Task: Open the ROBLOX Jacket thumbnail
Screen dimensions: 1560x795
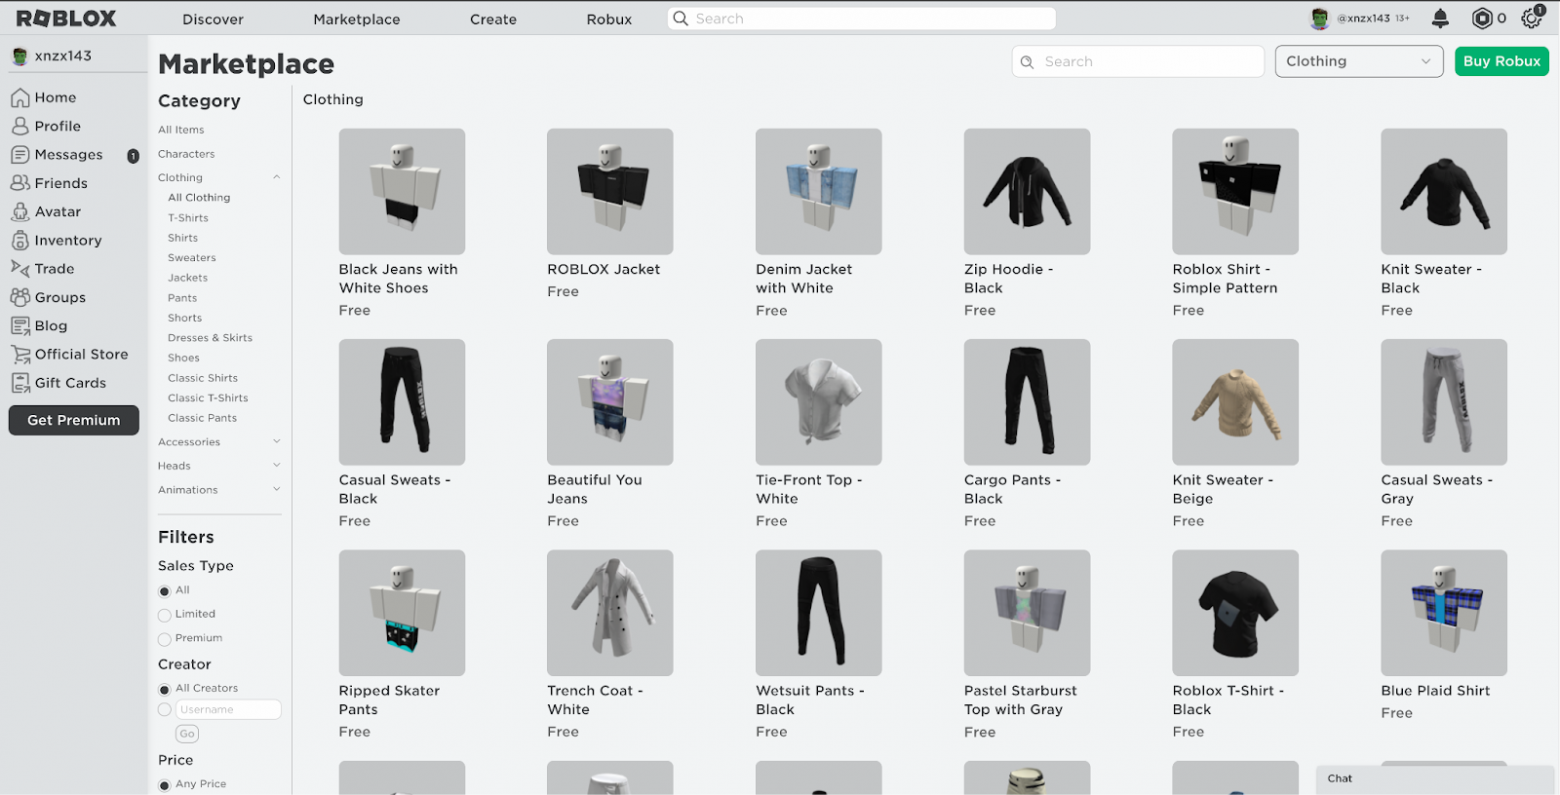Action: 610,191
